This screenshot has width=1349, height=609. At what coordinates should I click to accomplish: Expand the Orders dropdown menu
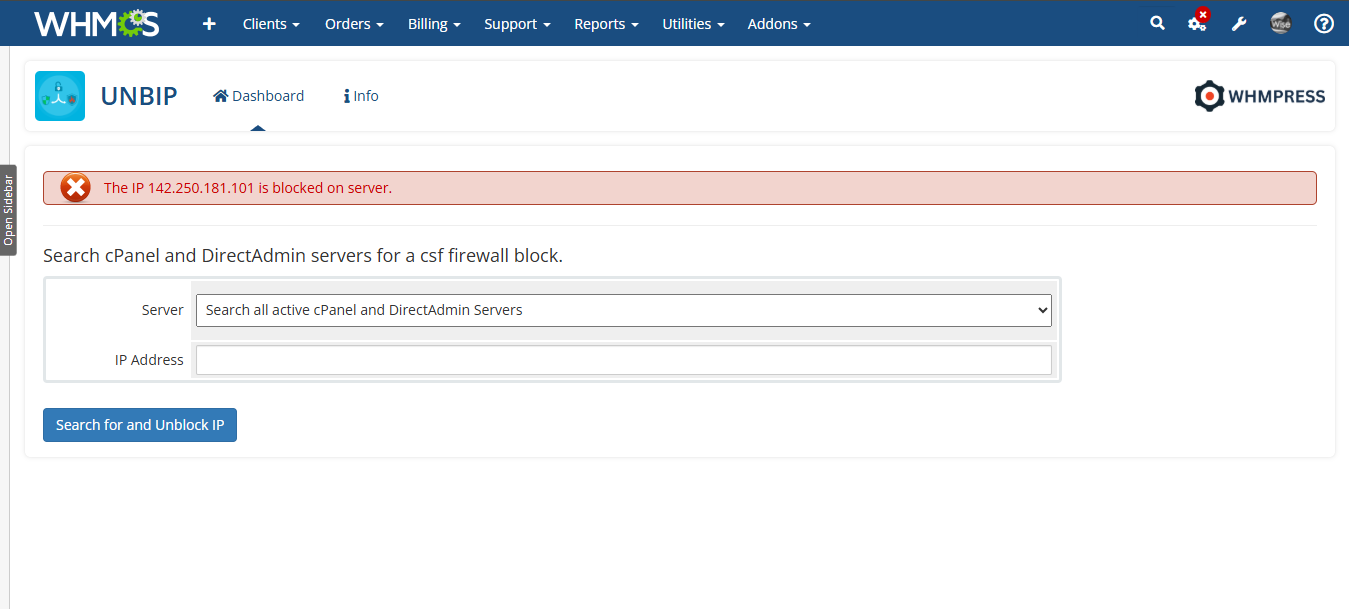(354, 23)
